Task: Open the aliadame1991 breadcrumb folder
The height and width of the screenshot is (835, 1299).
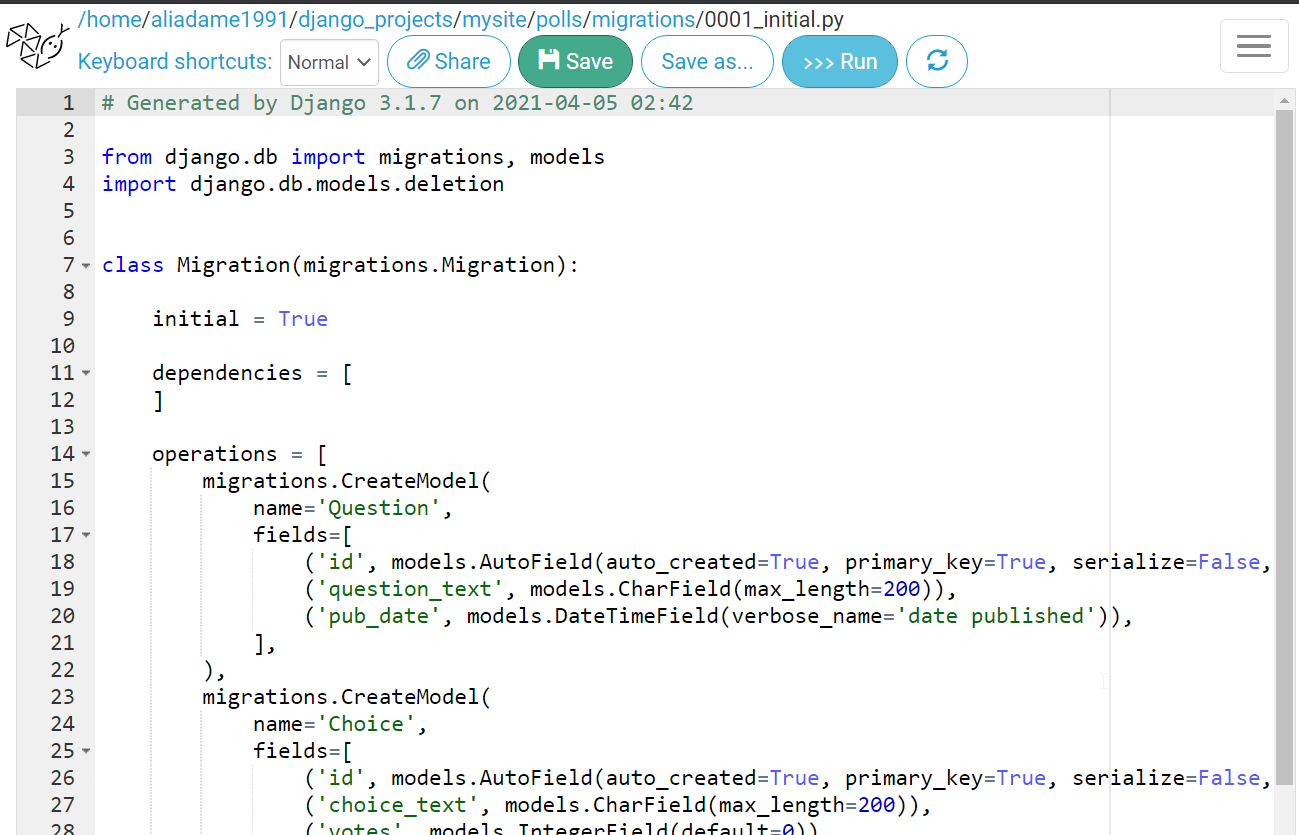Action: [219, 19]
